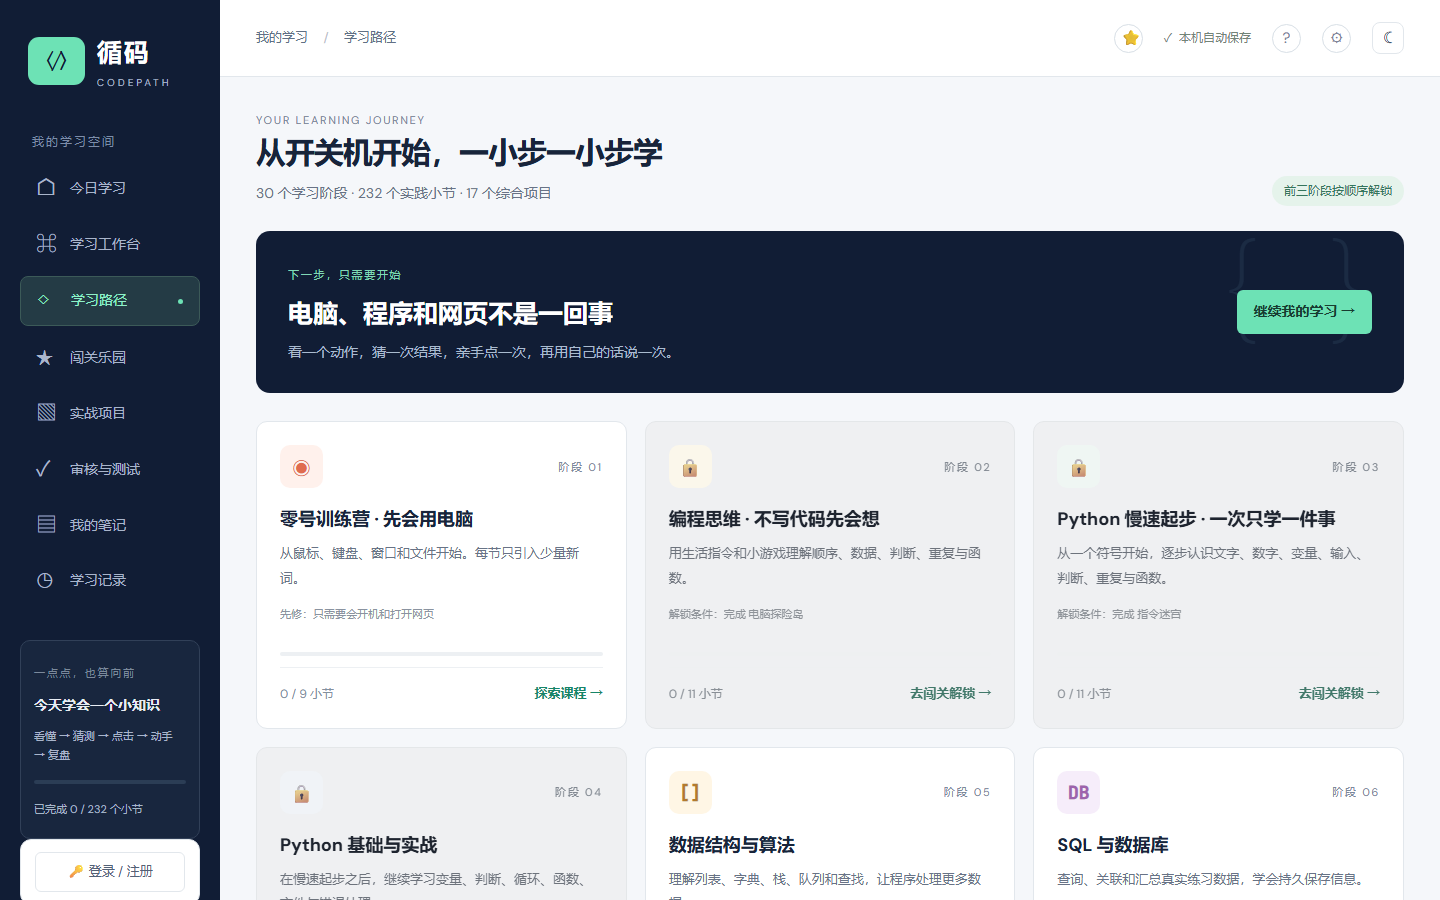Click 已完成 0 / 232 个小节 text
The height and width of the screenshot is (900, 1440).
coord(88,809)
